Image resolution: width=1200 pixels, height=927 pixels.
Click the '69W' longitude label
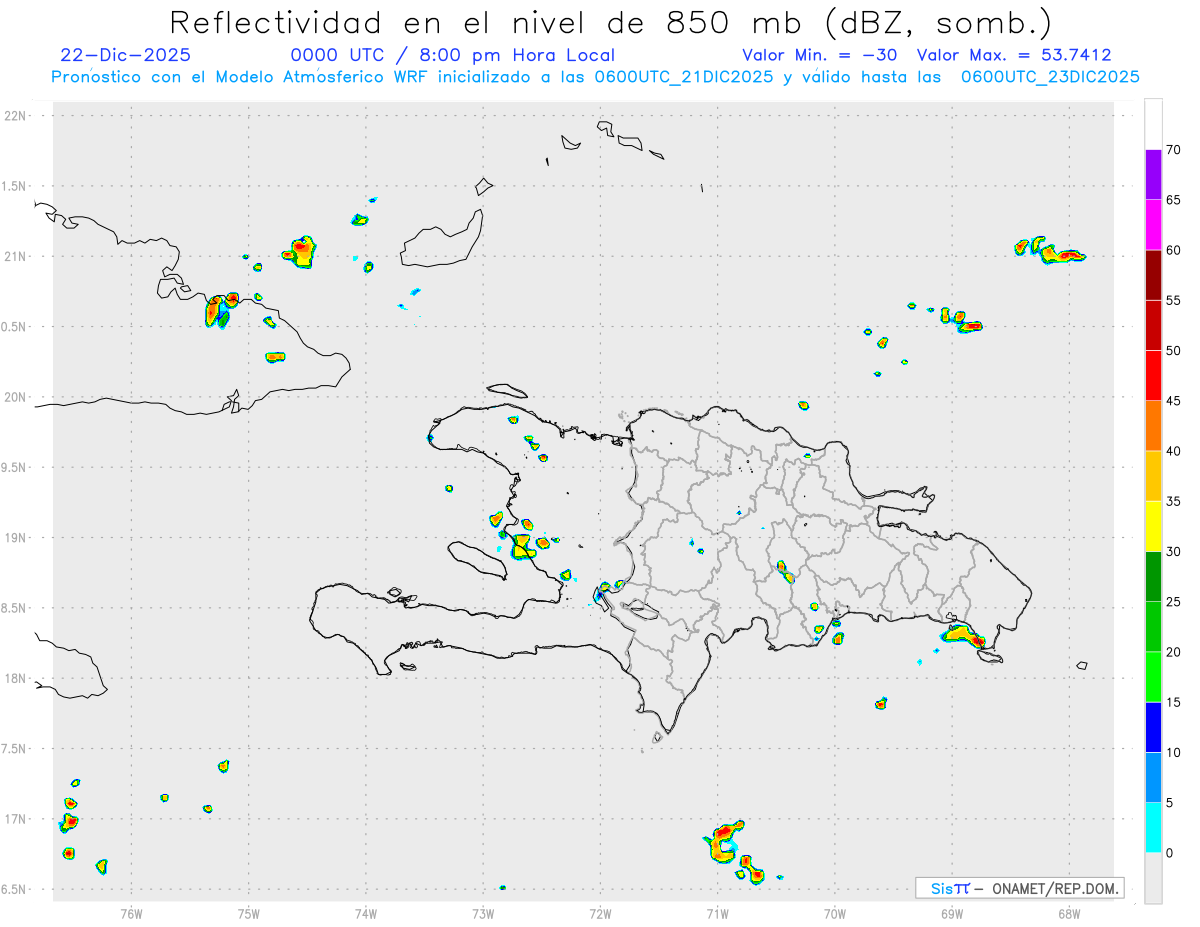(x=951, y=913)
